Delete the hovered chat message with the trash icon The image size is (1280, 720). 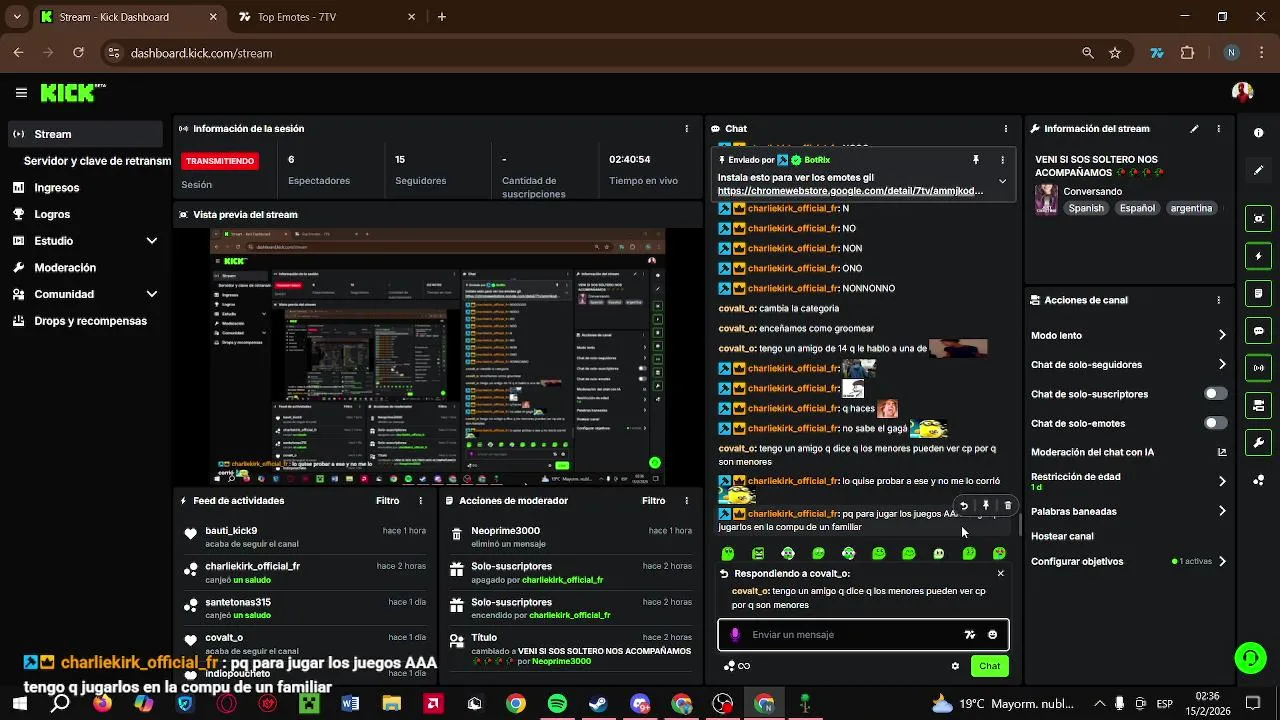(1007, 506)
